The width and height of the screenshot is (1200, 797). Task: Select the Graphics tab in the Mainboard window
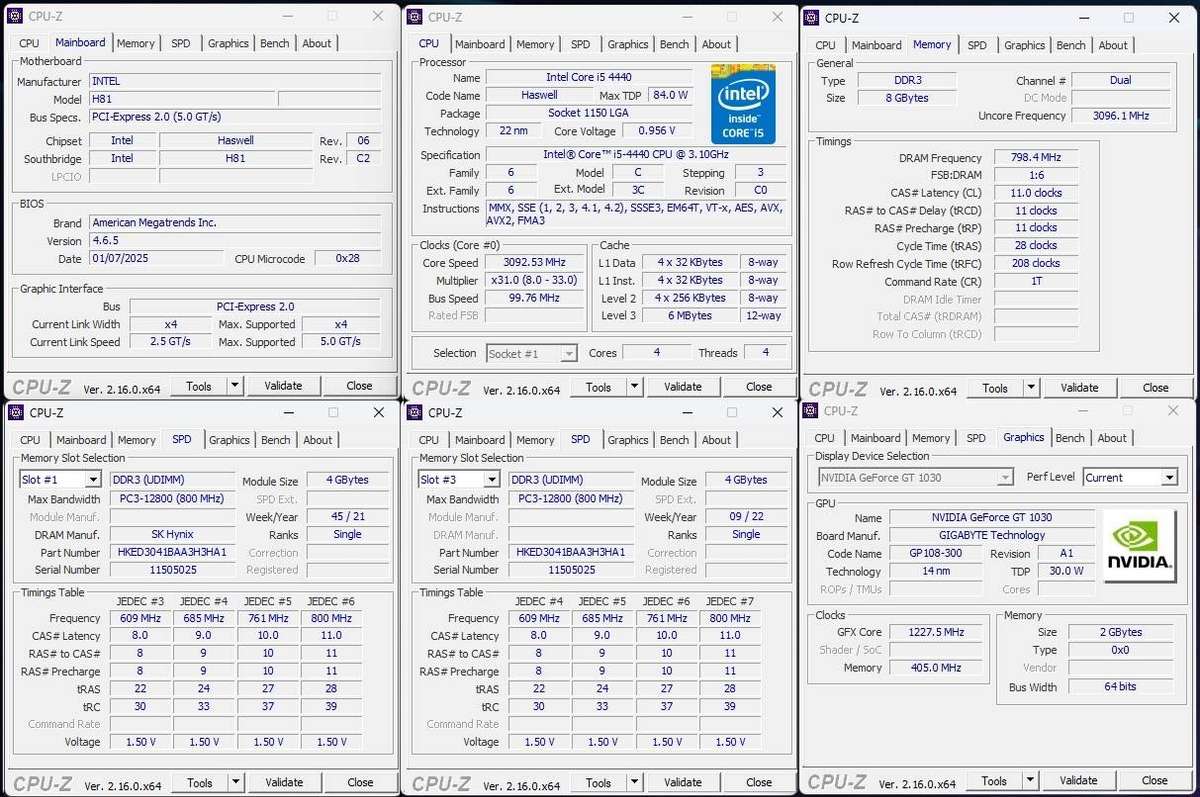[228, 43]
